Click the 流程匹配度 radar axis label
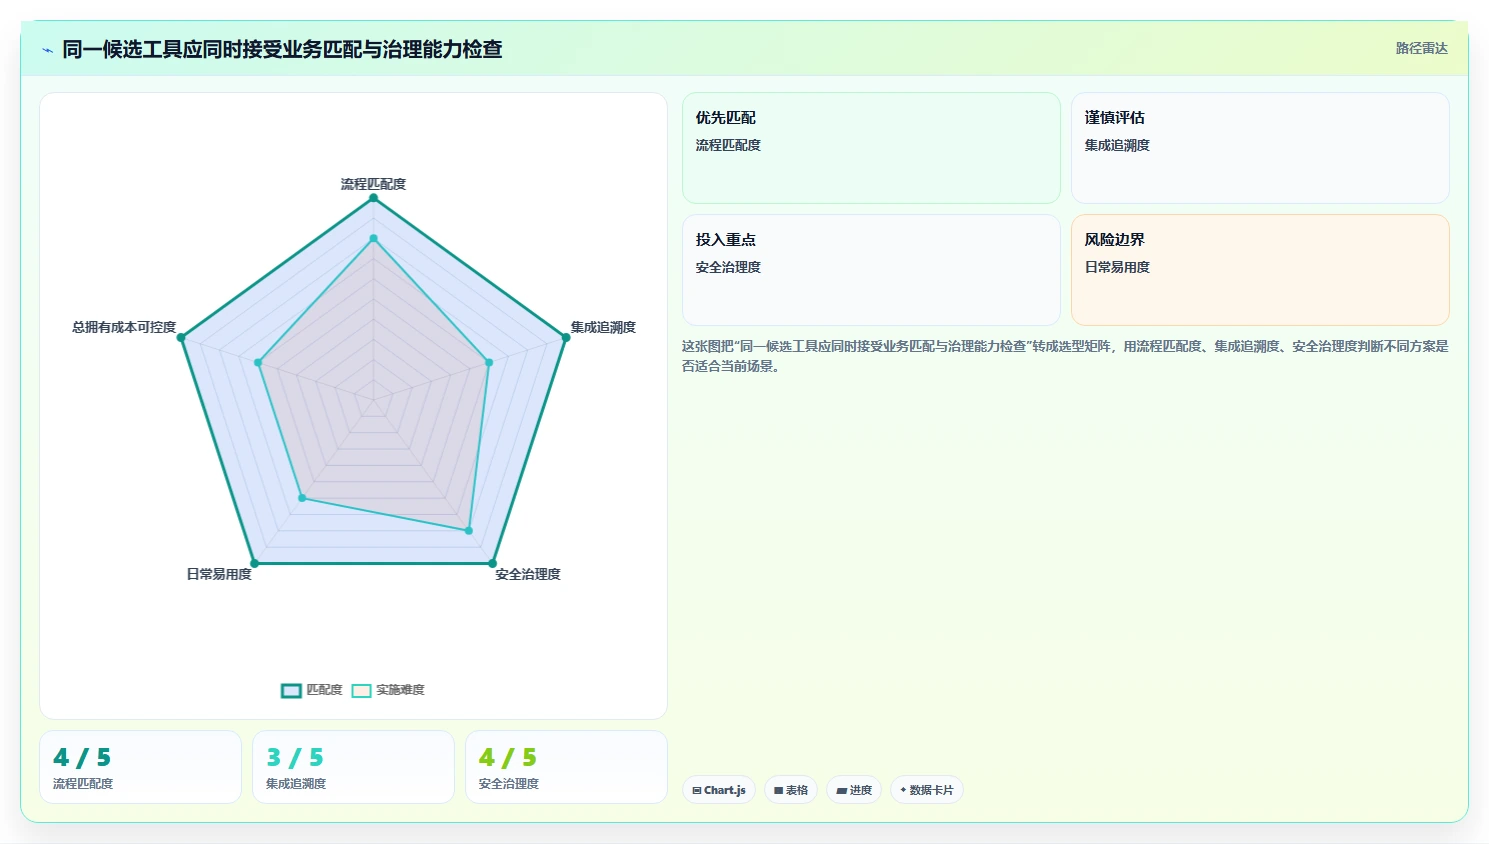Screen dimensions: 1489x844 [373, 184]
